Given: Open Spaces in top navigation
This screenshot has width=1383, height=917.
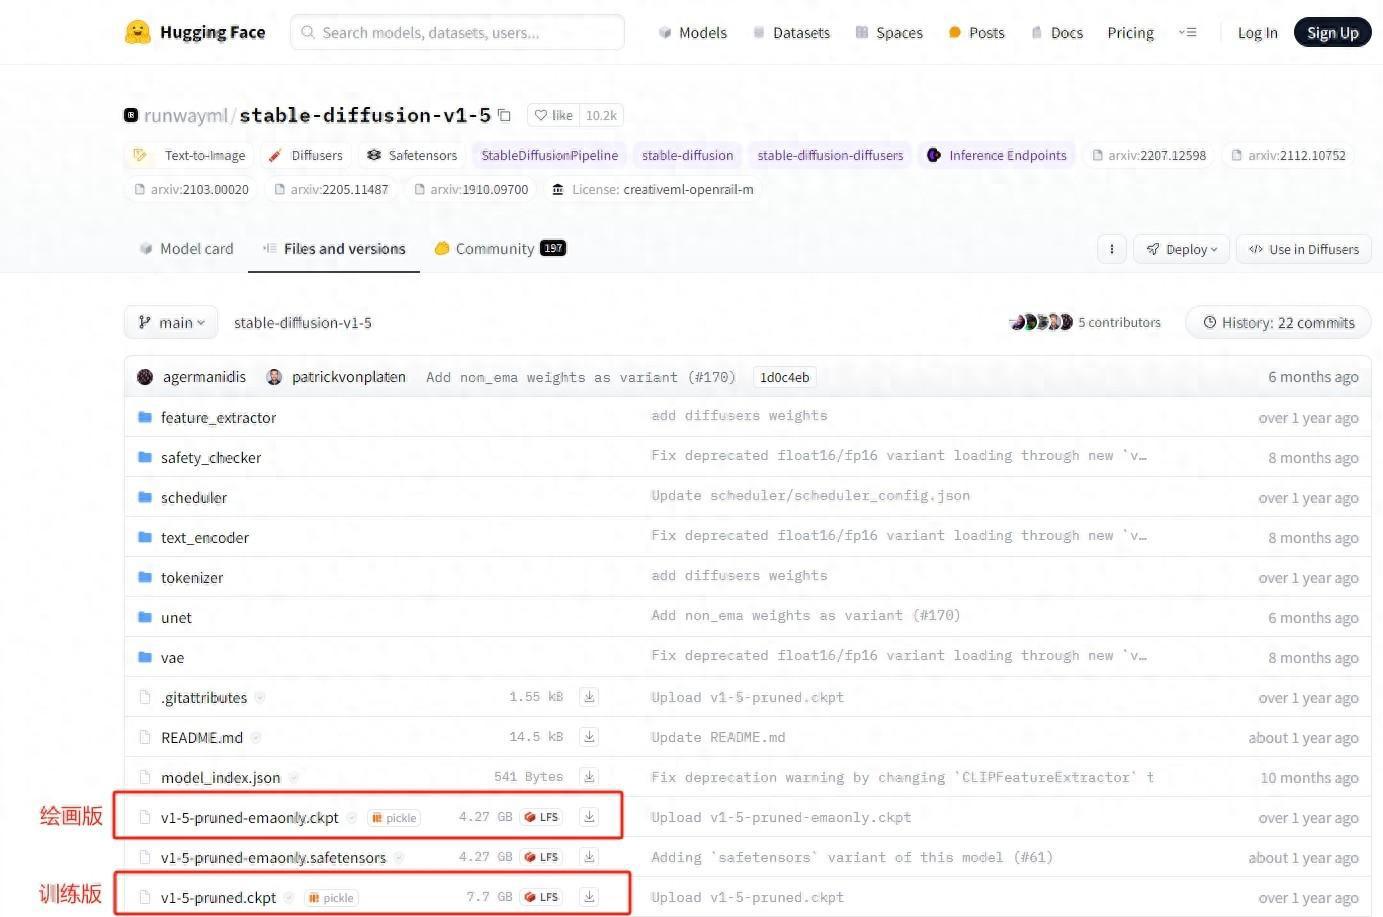Looking at the screenshot, I should click(x=889, y=32).
